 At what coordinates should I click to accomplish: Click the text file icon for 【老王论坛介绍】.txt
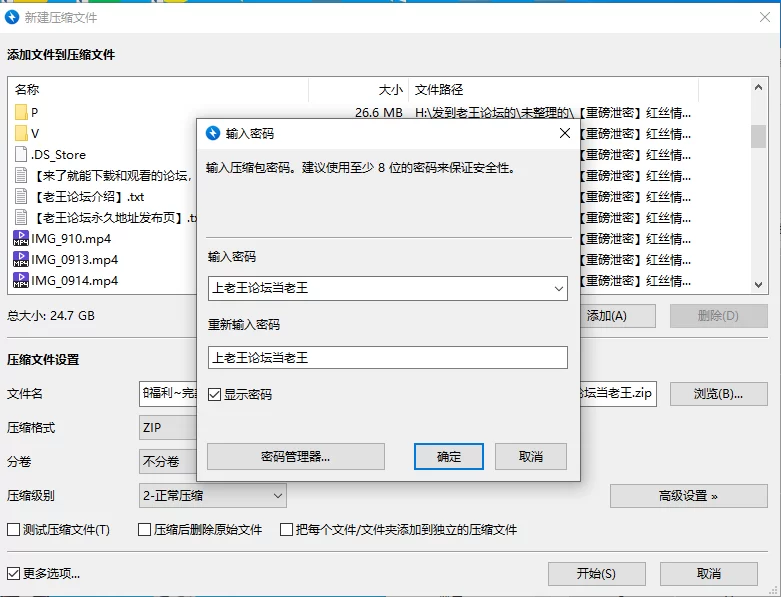[21, 196]
